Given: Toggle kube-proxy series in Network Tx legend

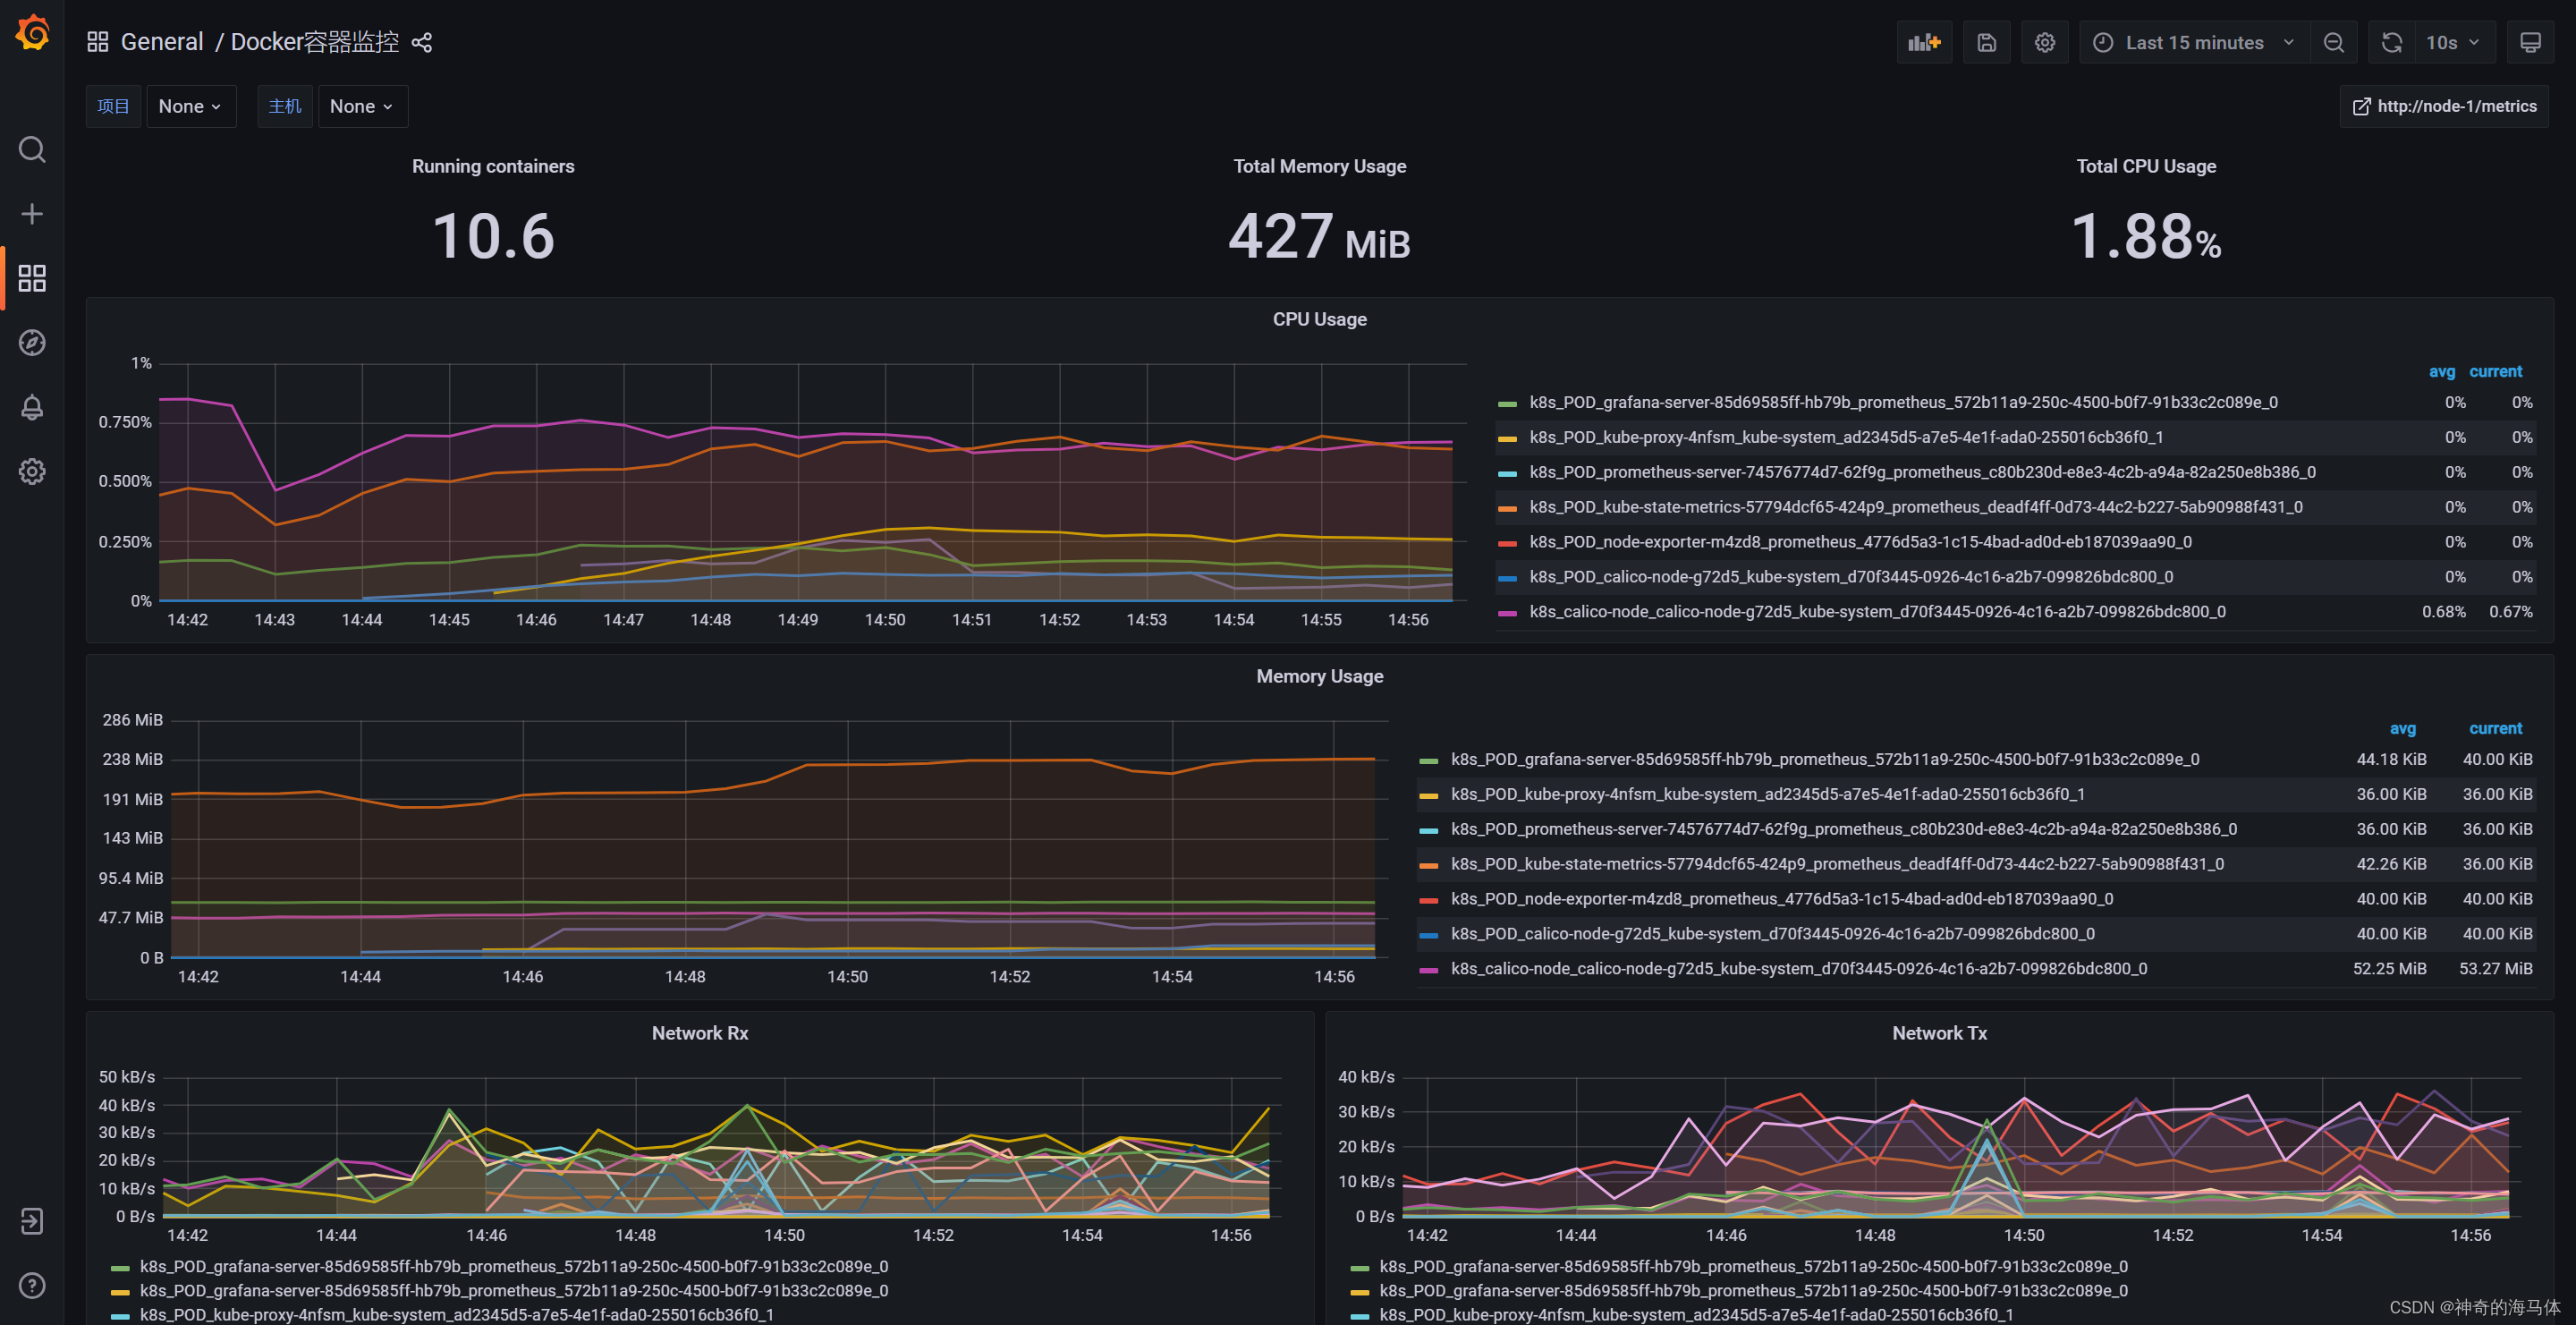Looking at the screenshot, I should click(1696, 1315).
